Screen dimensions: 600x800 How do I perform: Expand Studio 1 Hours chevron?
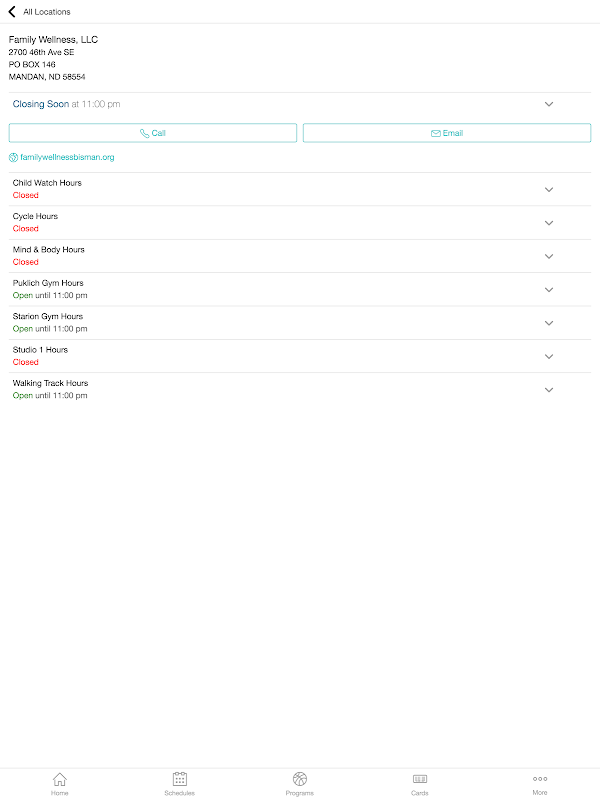[549, 357]
